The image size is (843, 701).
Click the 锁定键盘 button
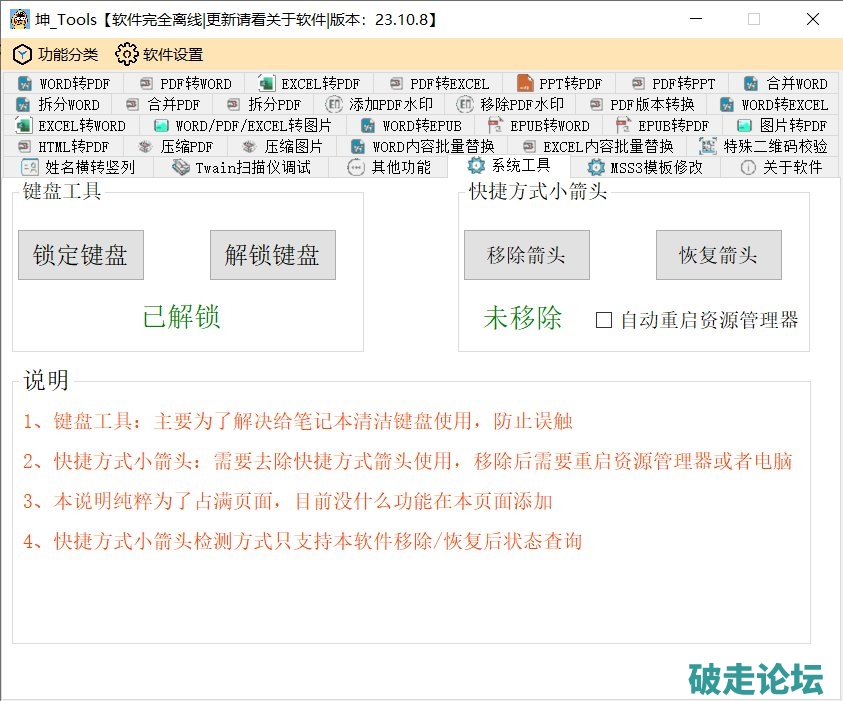pyautogui.click(x=81, y=255)
